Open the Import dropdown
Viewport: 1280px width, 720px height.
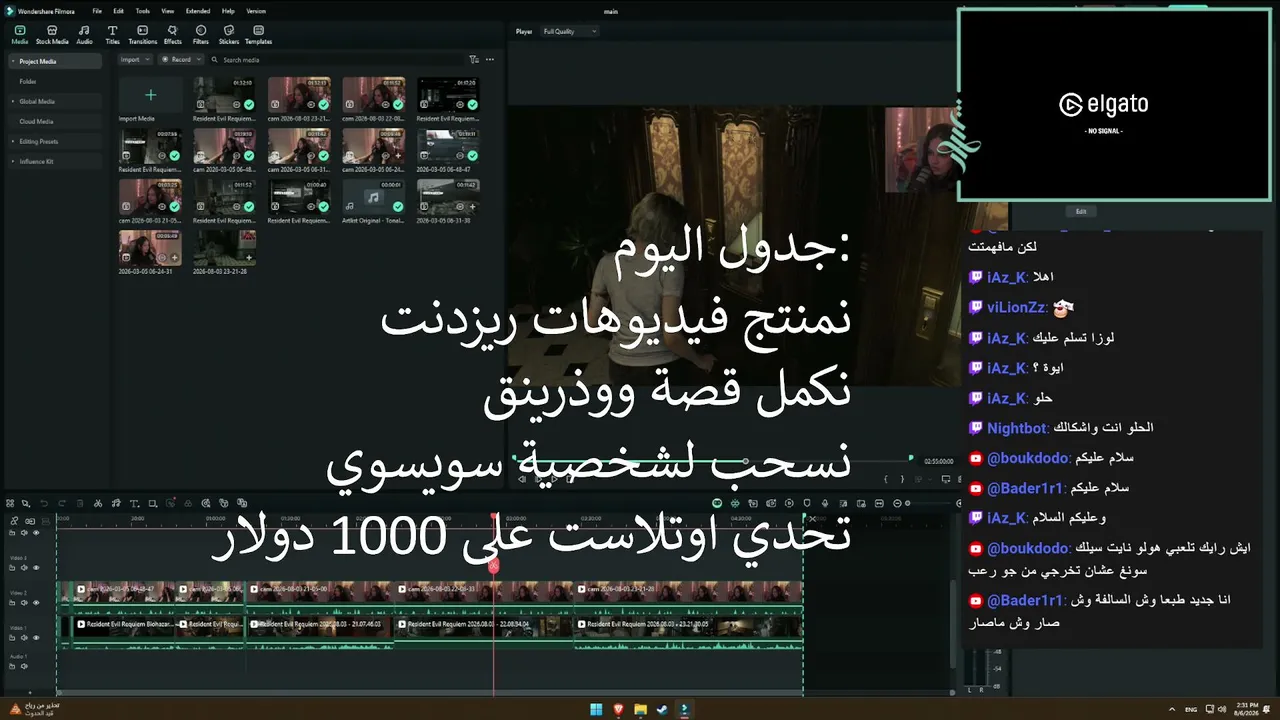pos(134,60)
